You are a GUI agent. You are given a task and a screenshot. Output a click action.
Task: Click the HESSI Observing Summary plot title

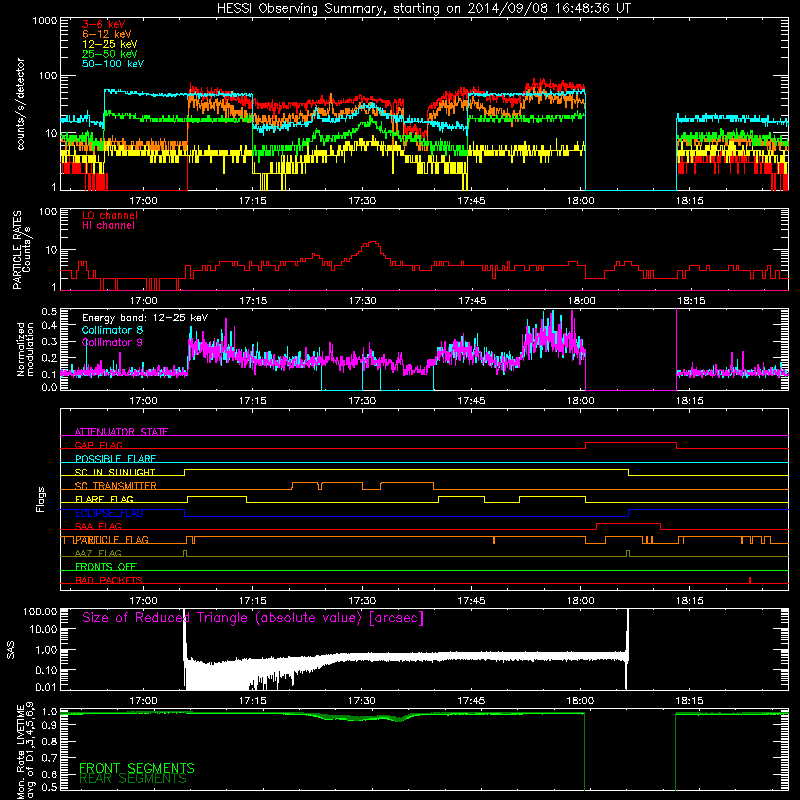click(424, 9)
